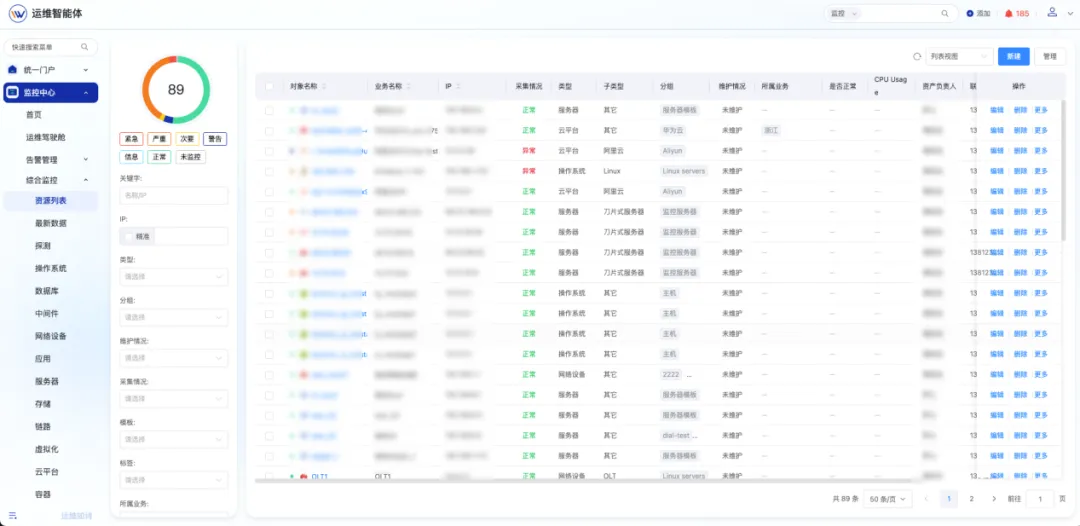
Task: Toggle the 警告 severity filter tag
Action: coord(216,138)
